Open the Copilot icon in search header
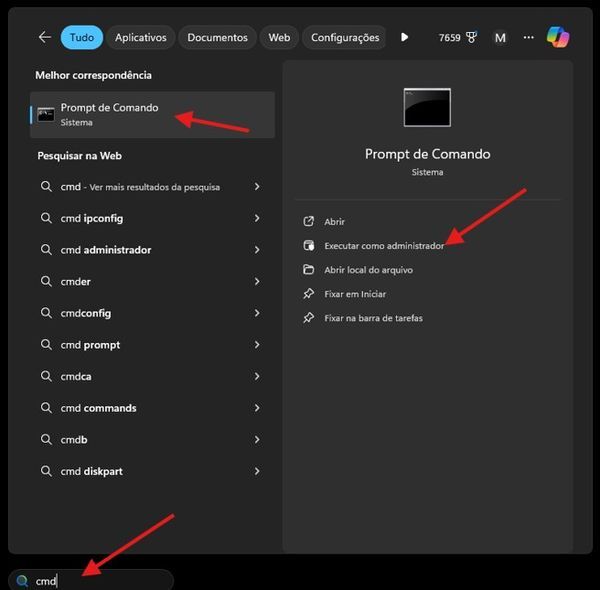The height and width of the screenshot is (590, 600). tap(558, 37)
